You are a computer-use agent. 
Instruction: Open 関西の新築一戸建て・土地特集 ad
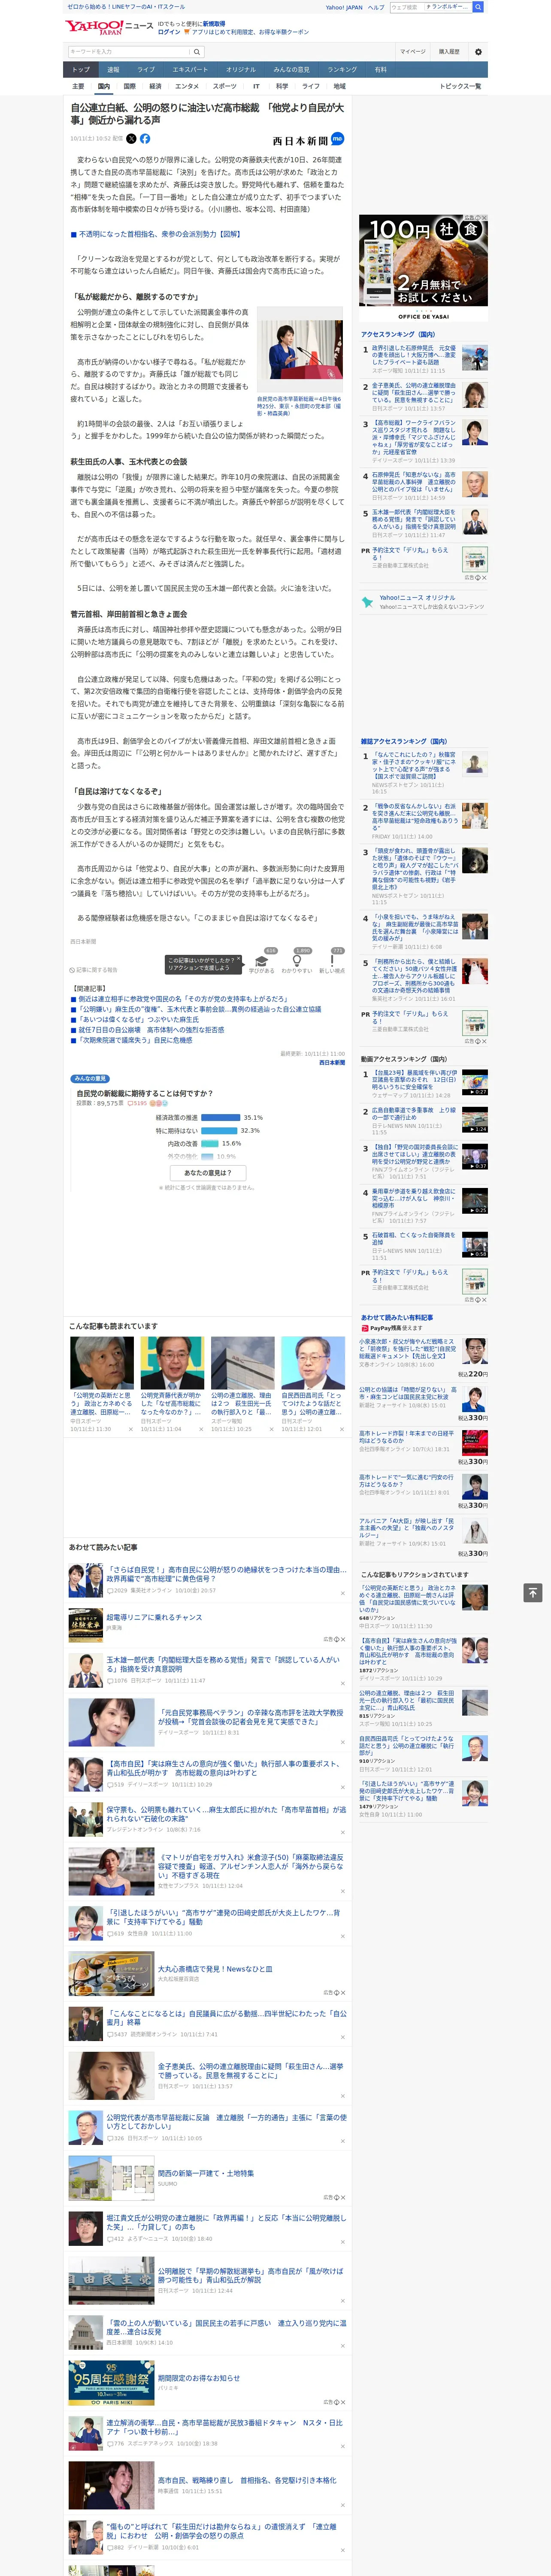coord(205,2173)
